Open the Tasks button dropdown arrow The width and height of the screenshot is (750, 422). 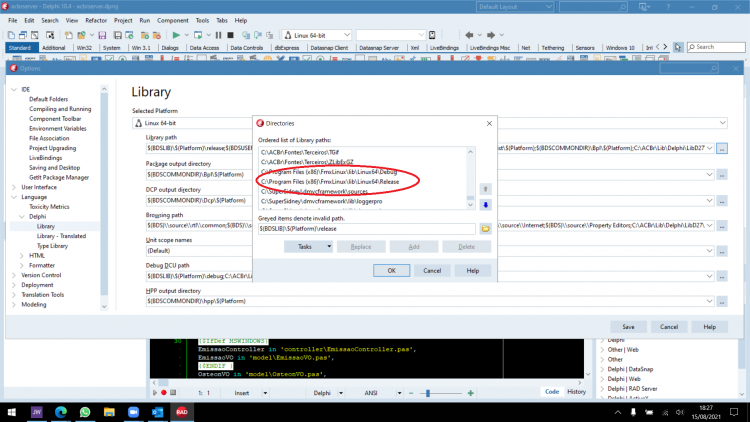pyautogui.click(x=329, y=247)
